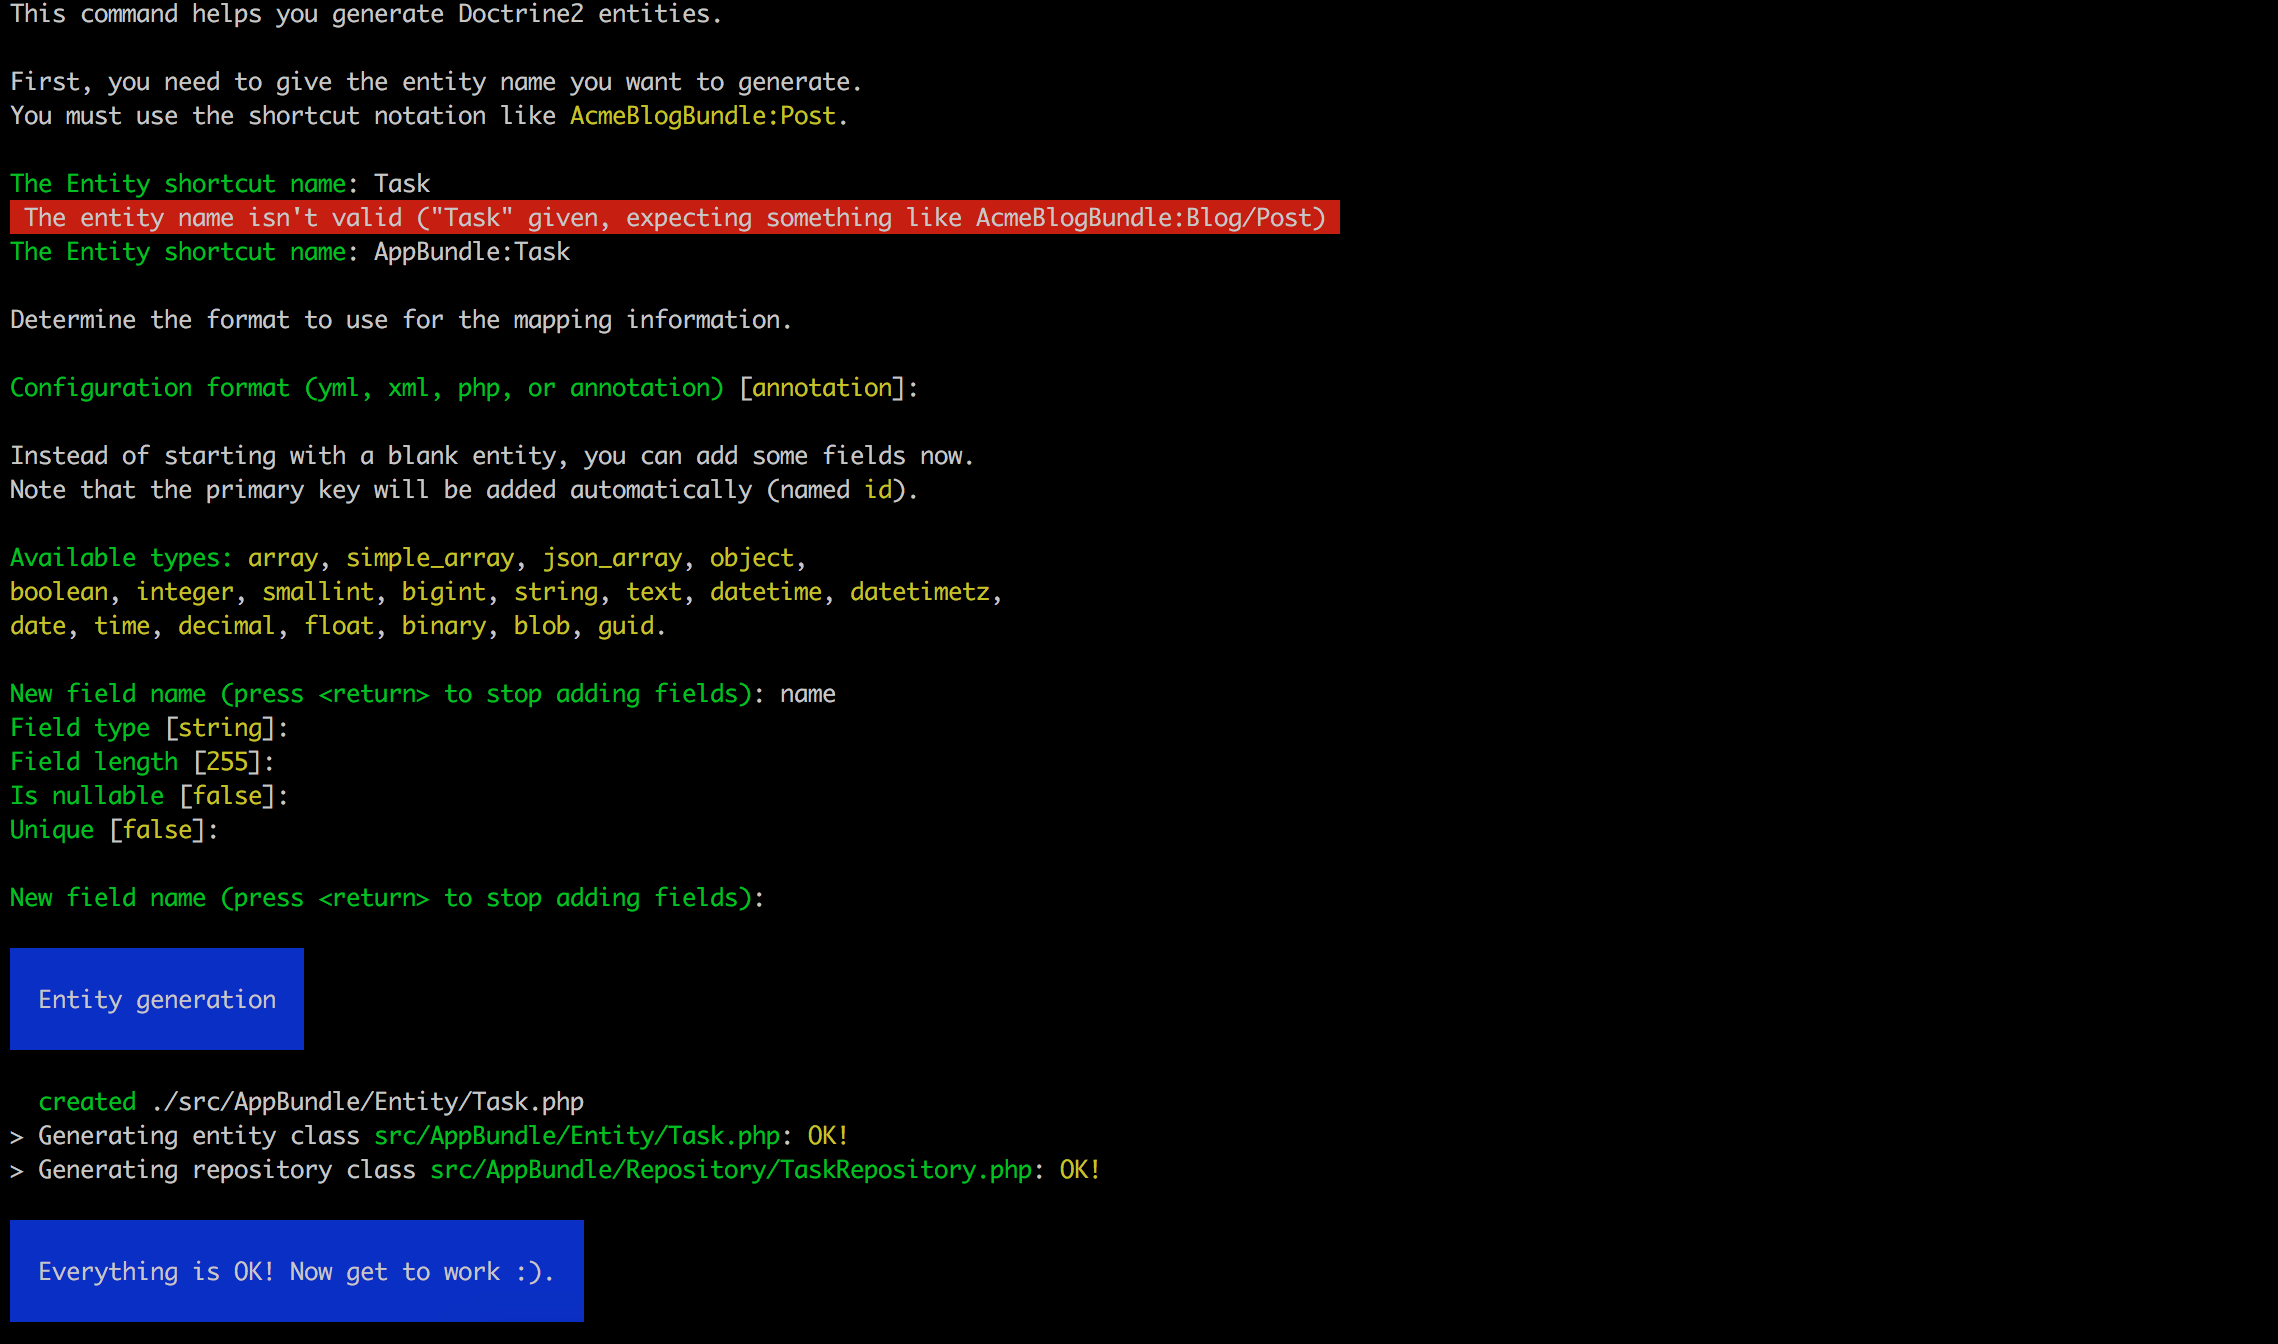
Task: Click the Field length [255] prompt
Action: point(141,762)
